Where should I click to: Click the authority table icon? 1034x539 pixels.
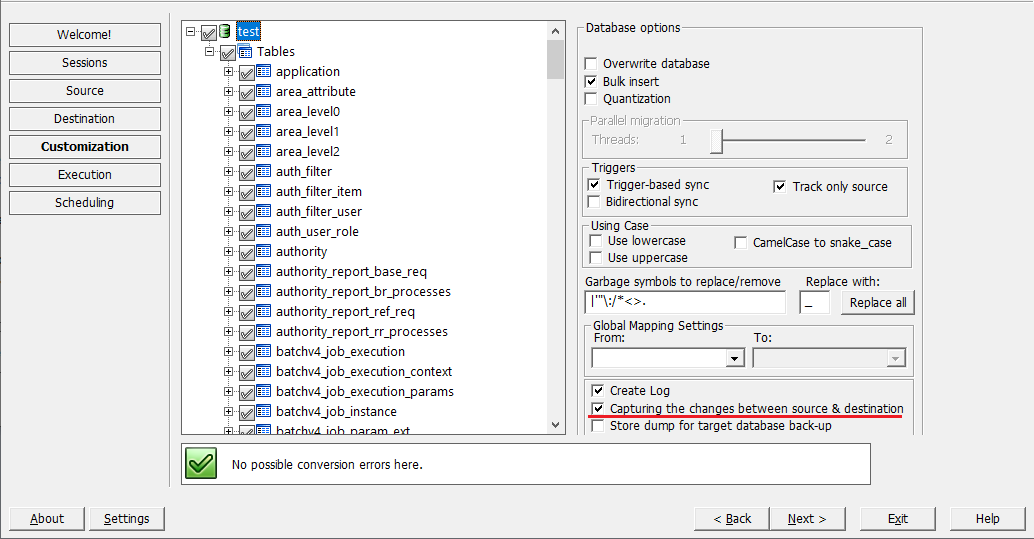click(264, 251)
